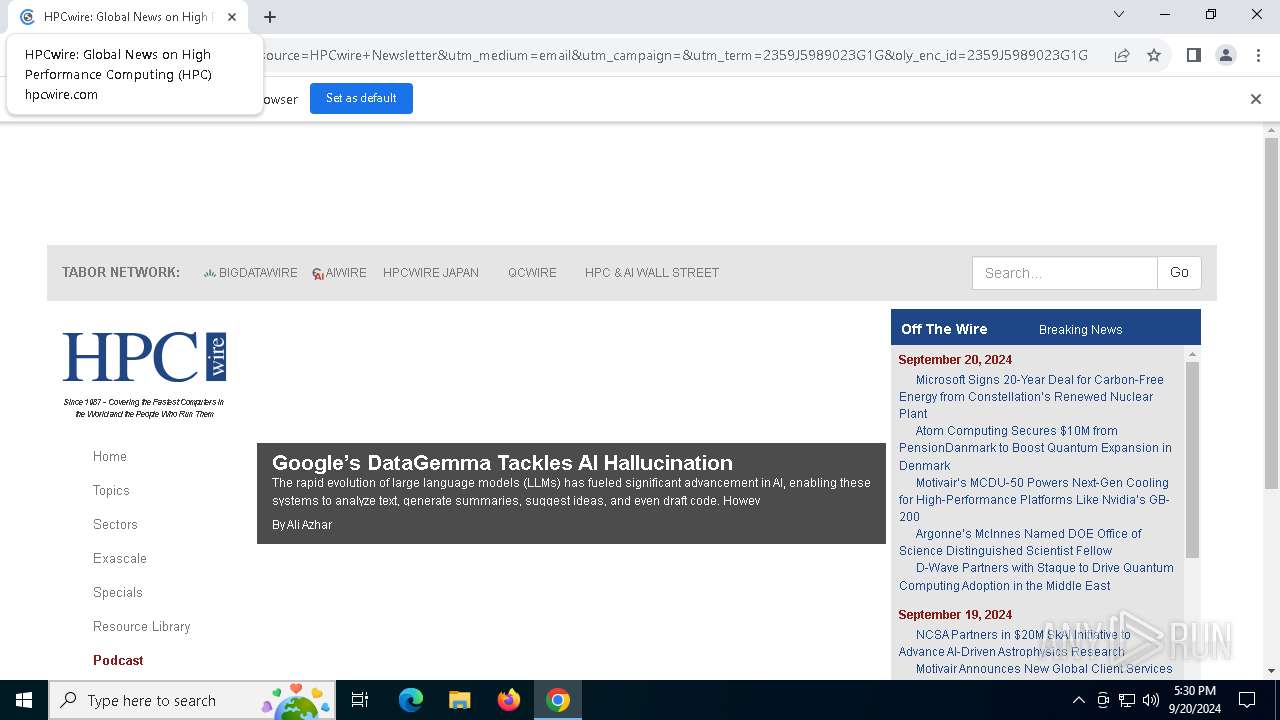This screenshot has width=1280, height=720.
Task: Click the taskbar search box
Action: [x=192, y=700]
